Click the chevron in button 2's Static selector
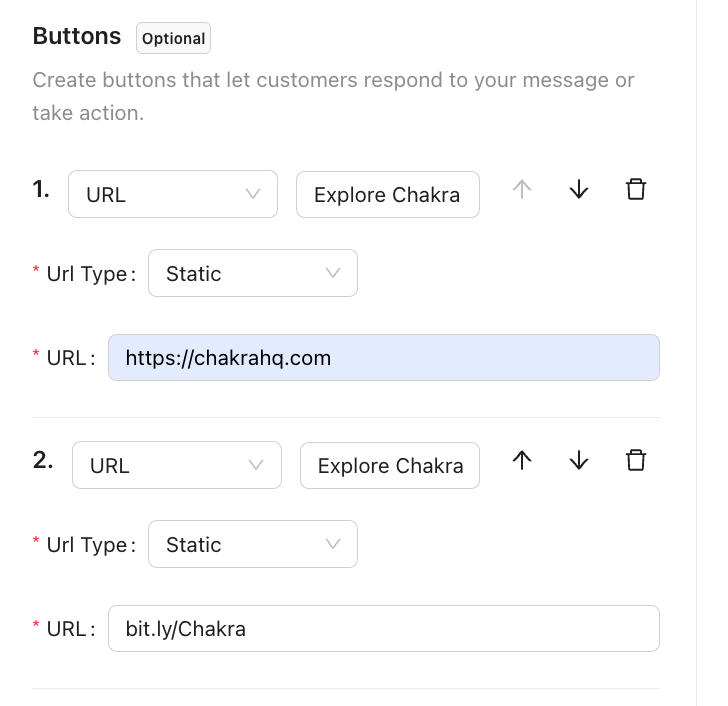The image size is (728, 706). 333,545
